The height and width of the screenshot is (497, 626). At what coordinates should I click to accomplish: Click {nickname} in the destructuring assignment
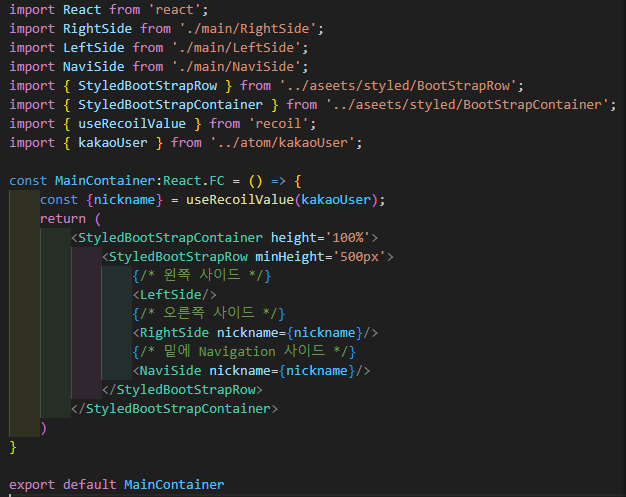coord(124,200)
